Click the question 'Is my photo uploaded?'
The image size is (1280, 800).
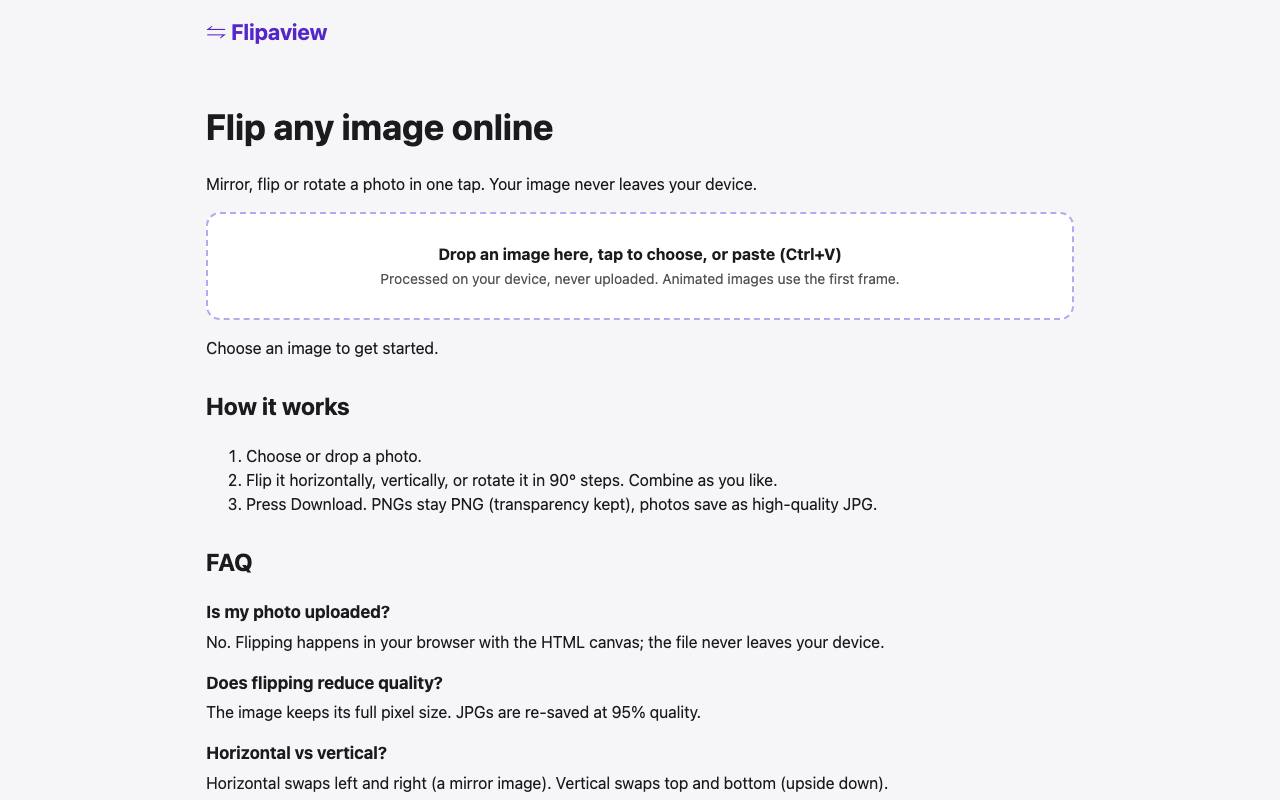click(x=298, y=612)
